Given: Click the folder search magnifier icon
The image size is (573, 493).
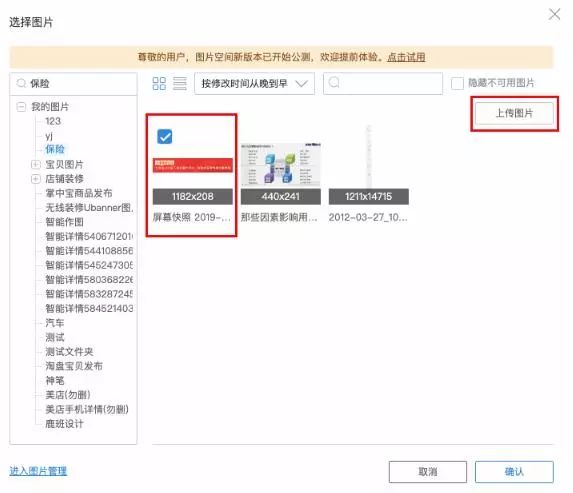Looking at the screenshot, I should 21,83.
